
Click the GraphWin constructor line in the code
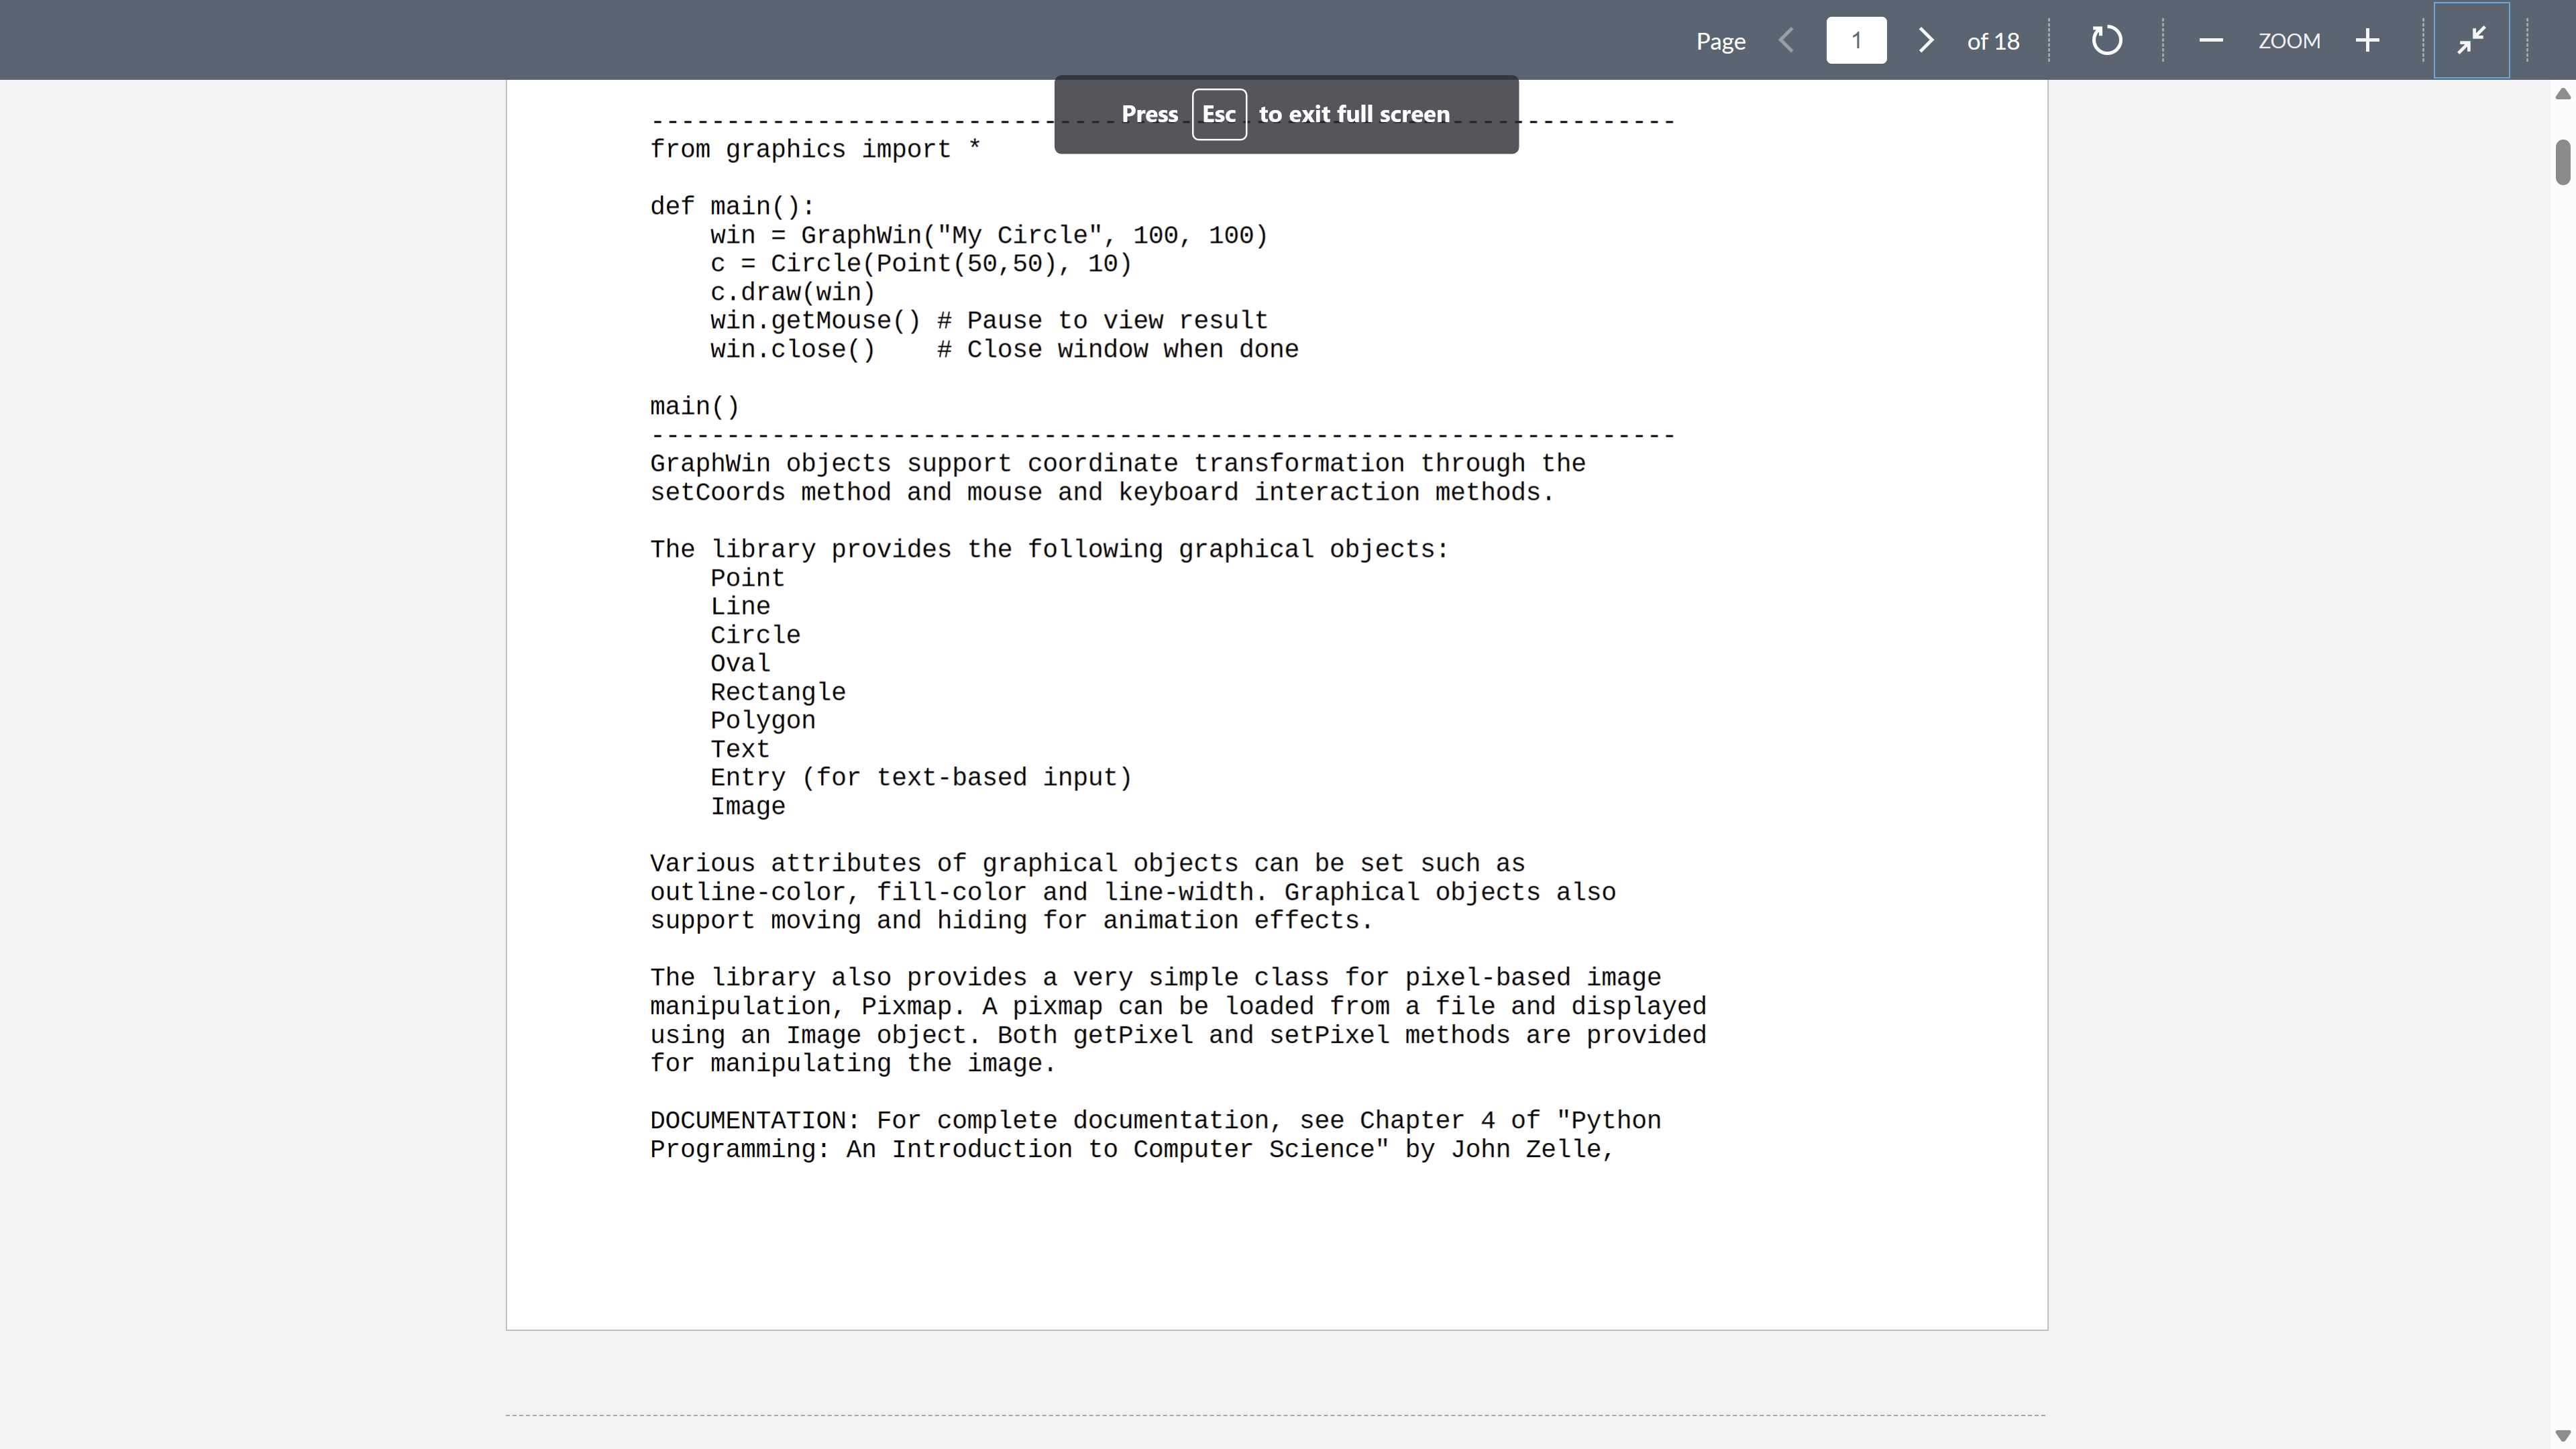[988, 235]
